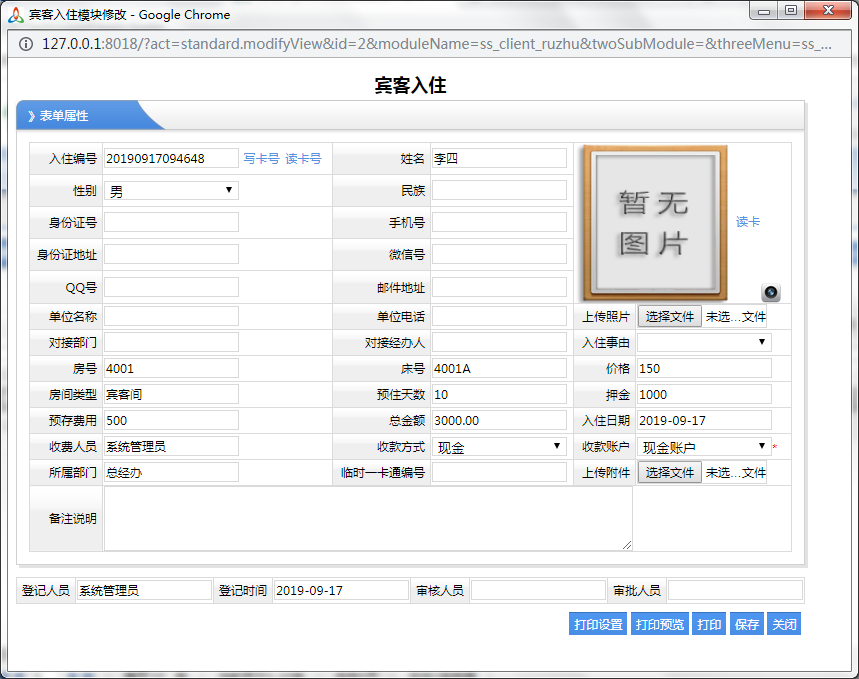Click the 读卡 link beside photo
859x679 pixels.
click(x=748, y=222)
